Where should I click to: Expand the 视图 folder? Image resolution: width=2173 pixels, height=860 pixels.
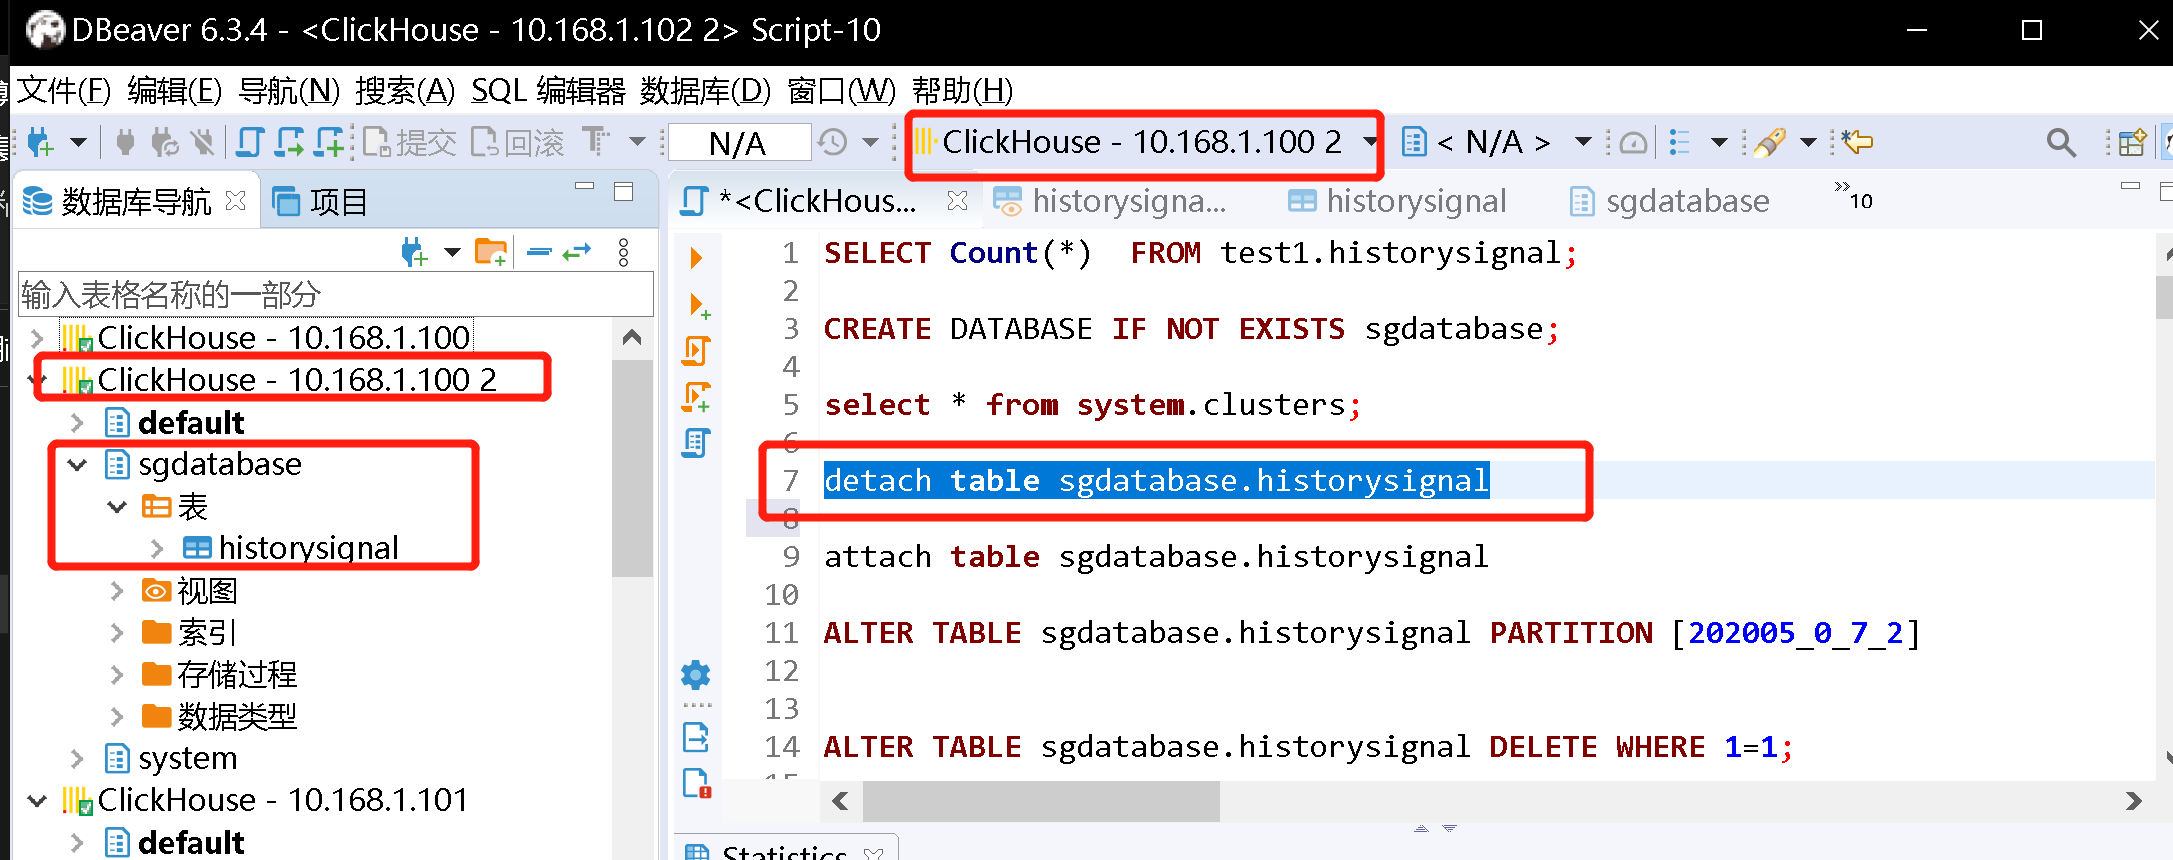[117, 591]
